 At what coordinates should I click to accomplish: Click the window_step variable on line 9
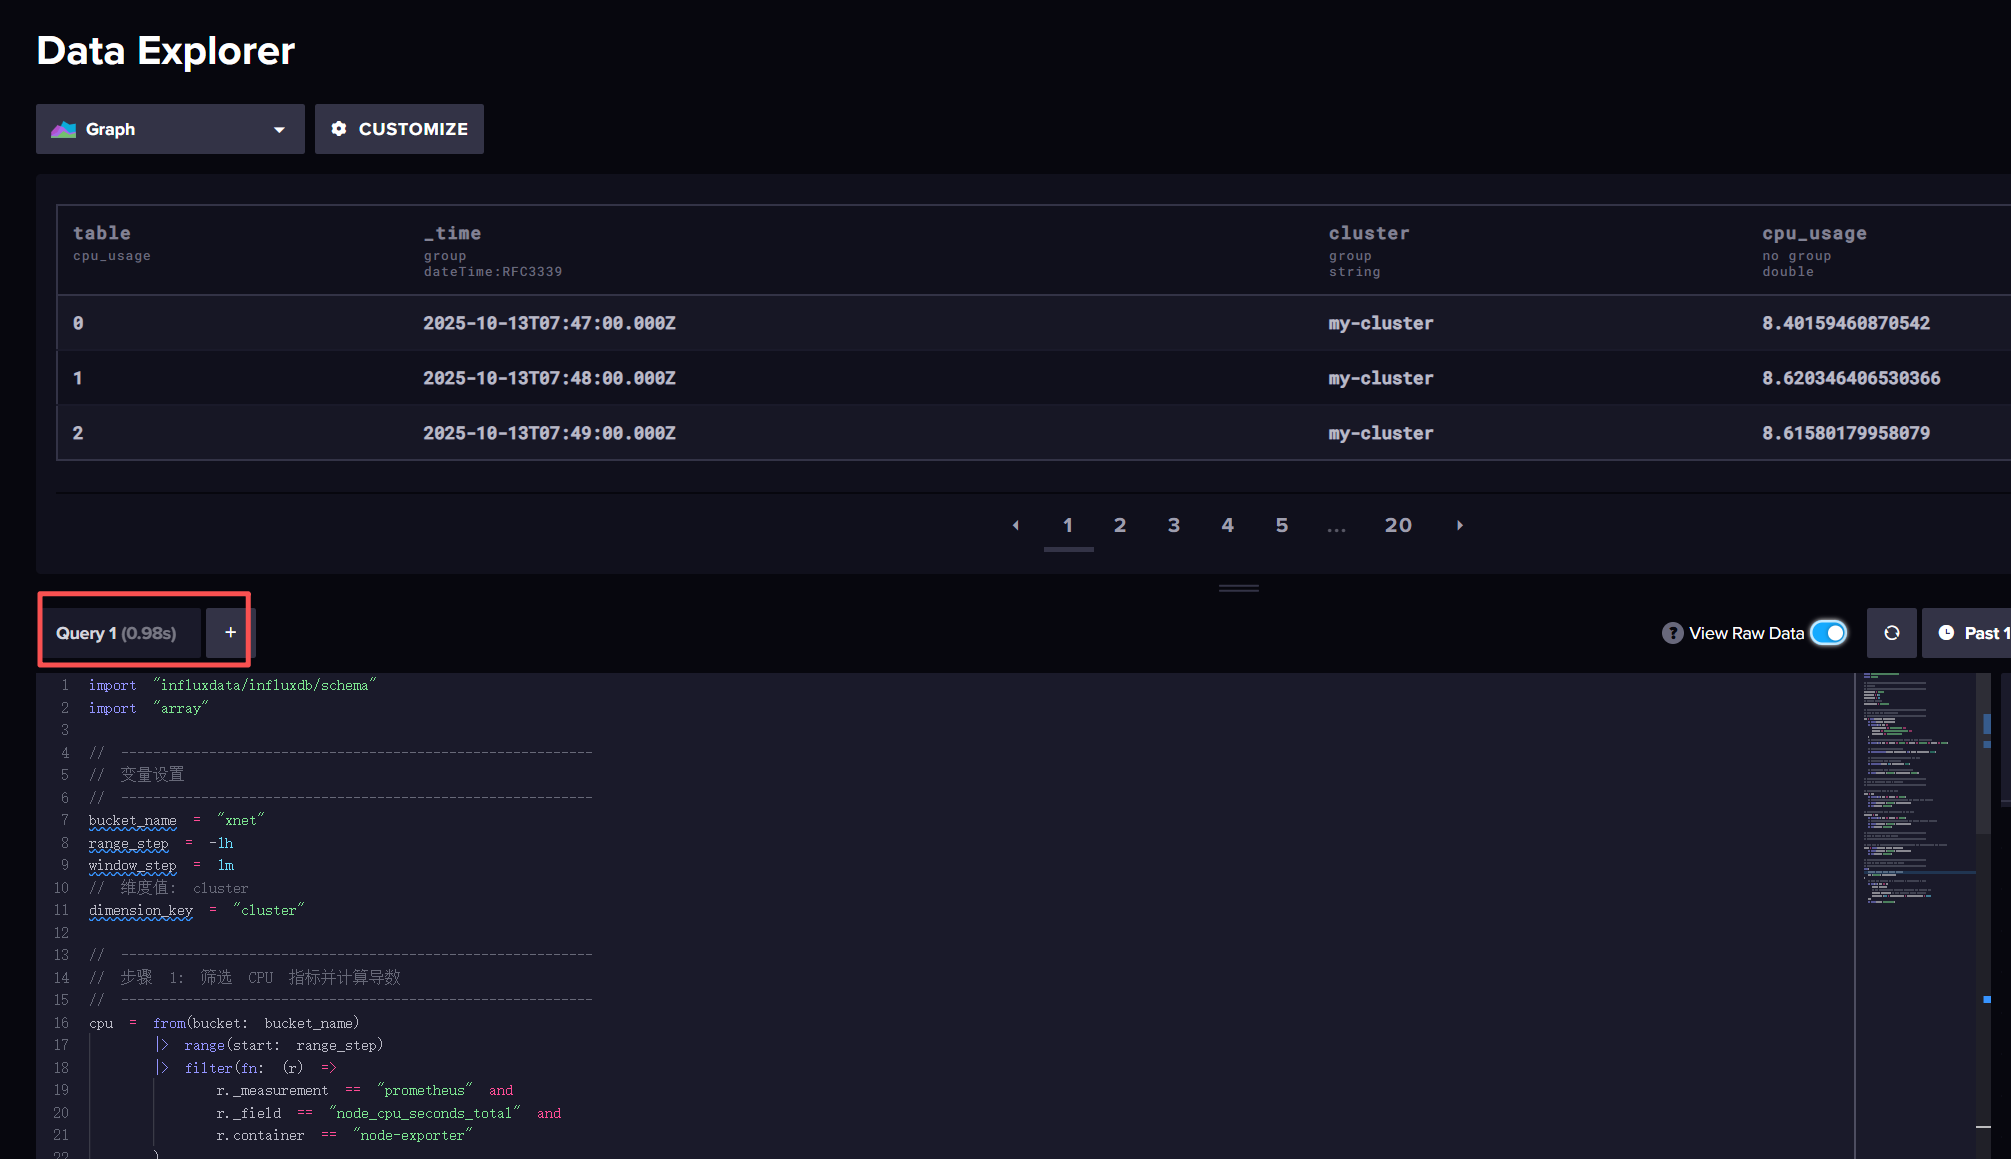(133, 865)
